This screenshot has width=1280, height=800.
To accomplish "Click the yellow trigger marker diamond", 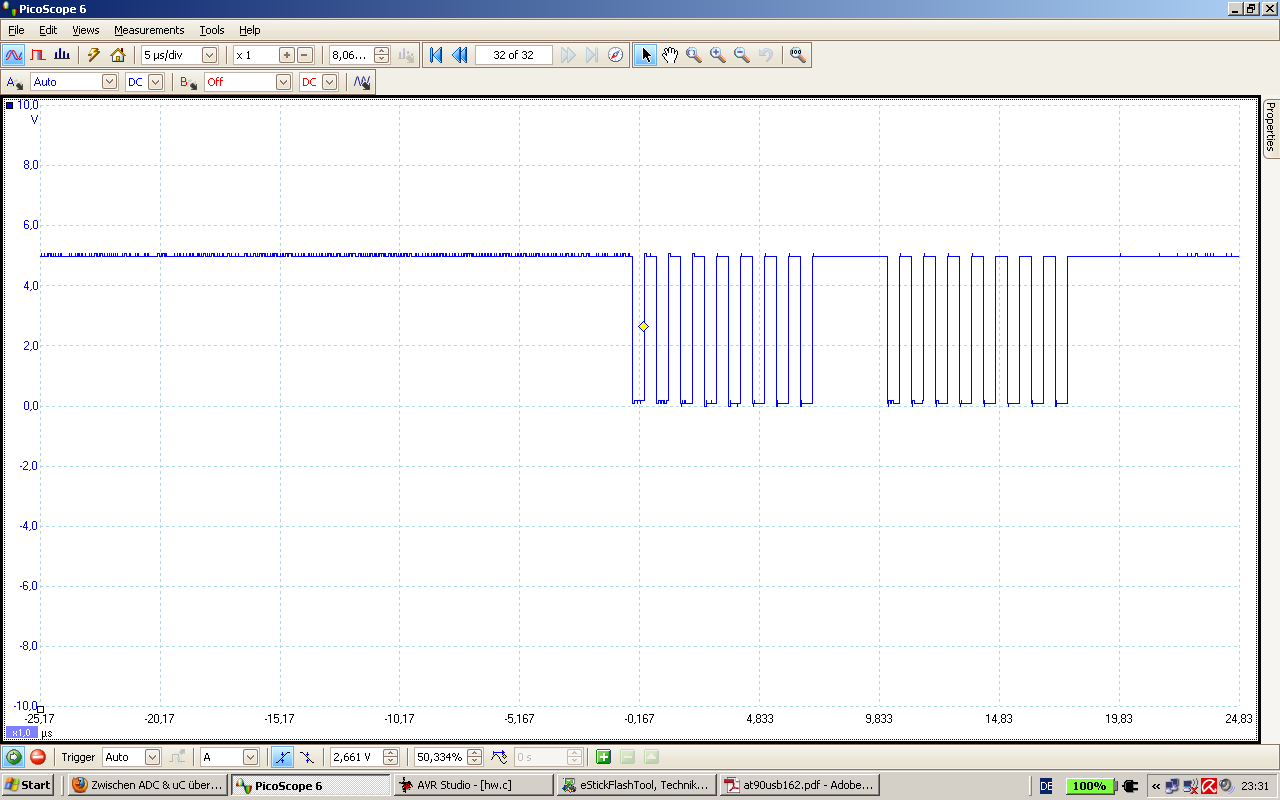I will click(x=643, y=326).
